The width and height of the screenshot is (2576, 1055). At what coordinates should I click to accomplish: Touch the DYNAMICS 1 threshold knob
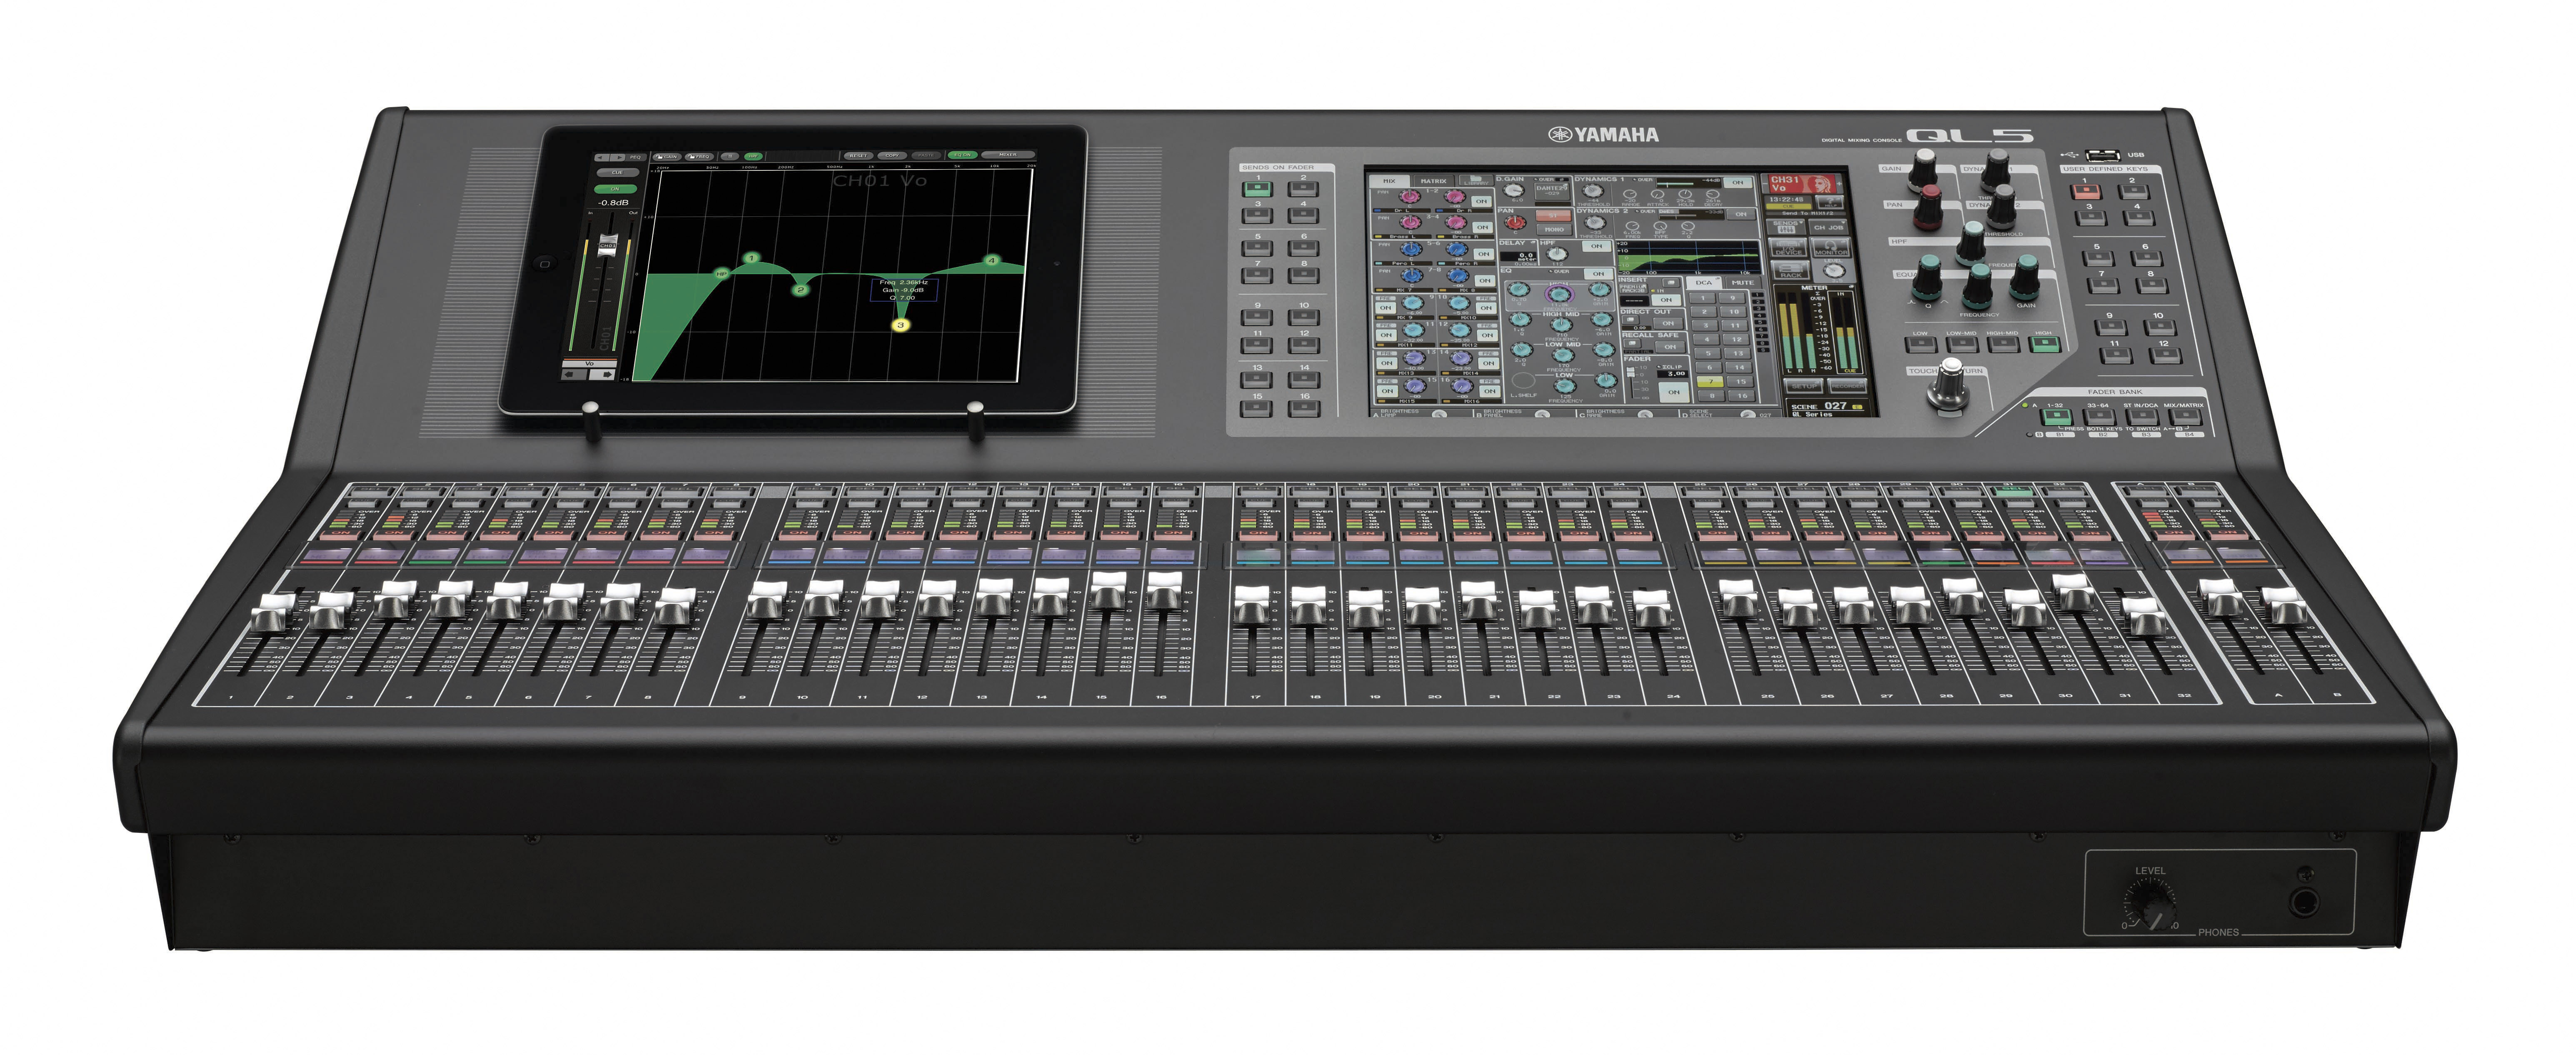[x=1996, y=170]
